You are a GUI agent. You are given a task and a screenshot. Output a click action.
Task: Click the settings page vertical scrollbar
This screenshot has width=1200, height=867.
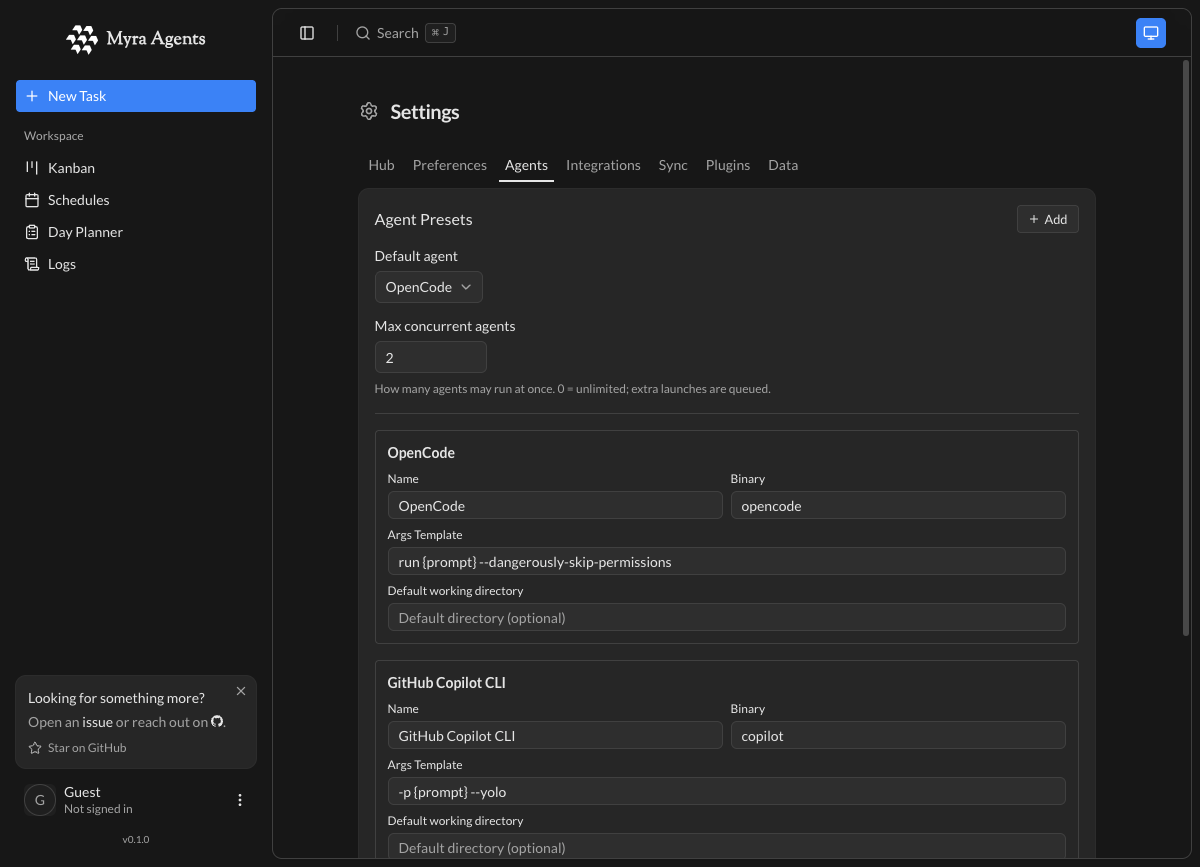pyautogui.click(x=1187, y=348)
